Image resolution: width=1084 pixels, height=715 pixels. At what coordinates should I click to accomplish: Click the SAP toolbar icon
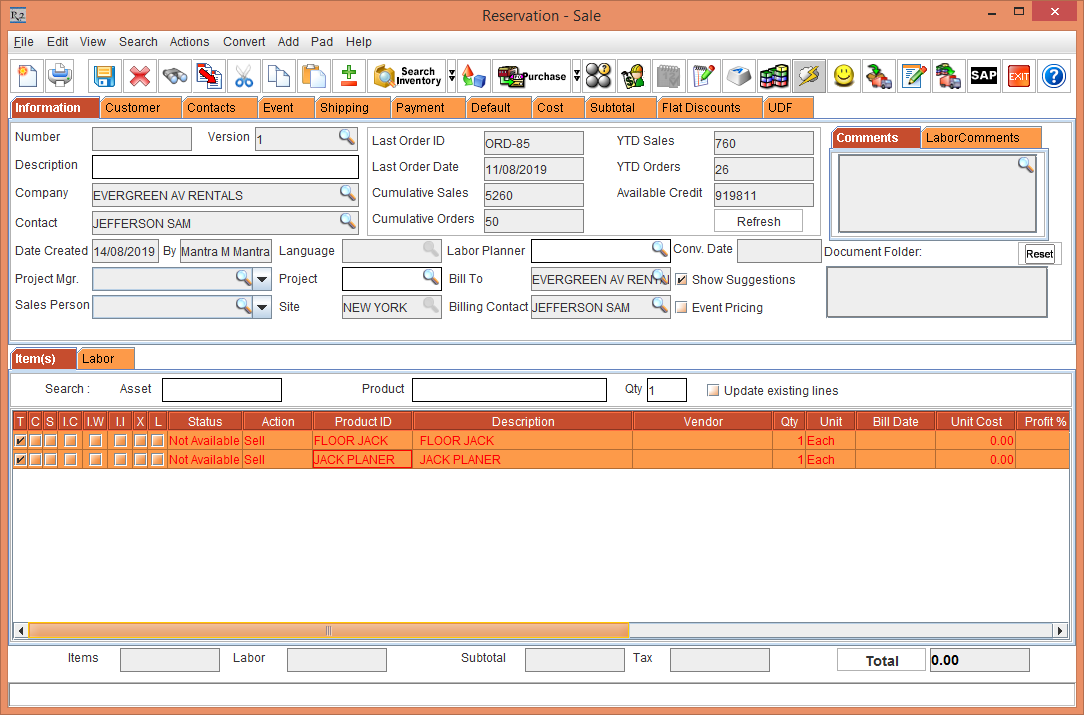[x=983, y=76]
